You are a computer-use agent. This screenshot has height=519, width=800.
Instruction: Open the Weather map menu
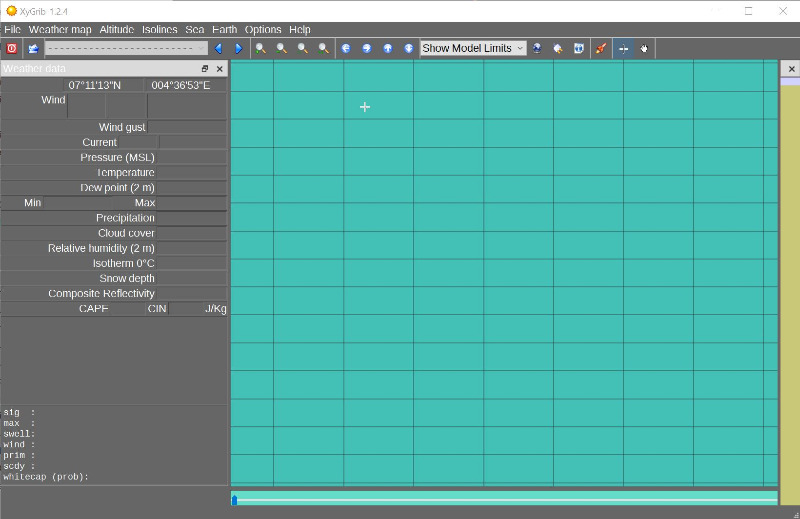60,30
